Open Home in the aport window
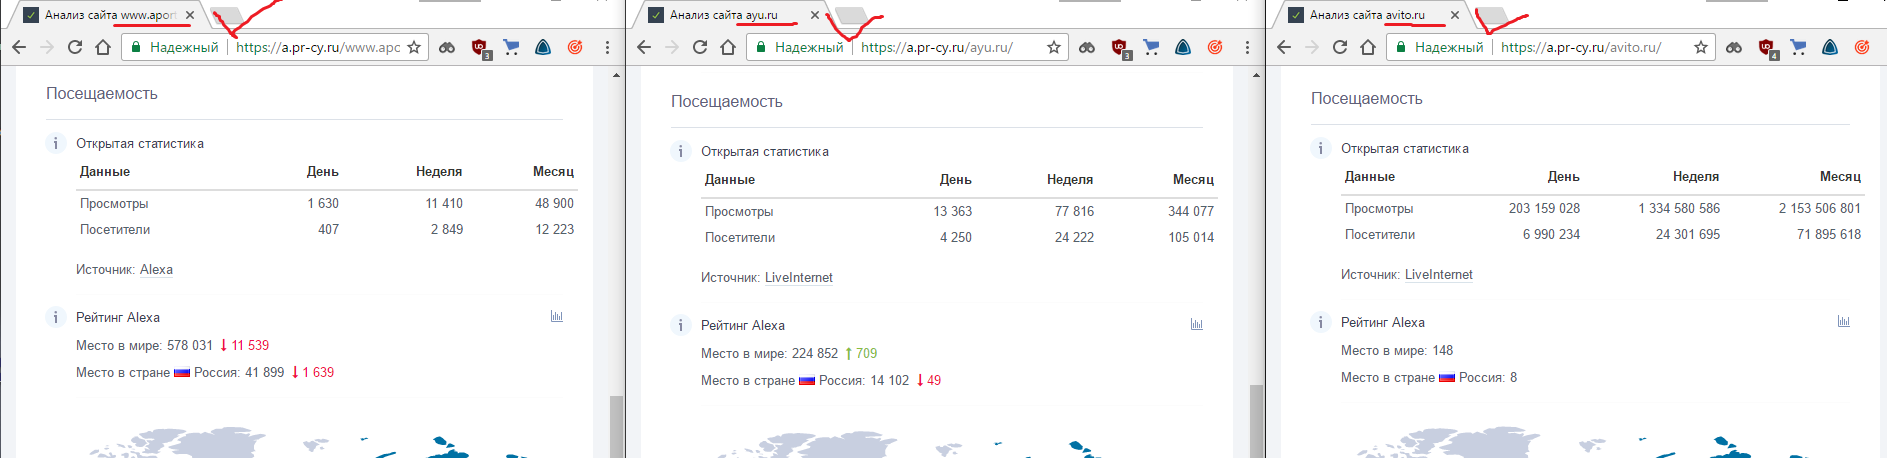This screenshot has width=1887, height=458. (102, 47)
